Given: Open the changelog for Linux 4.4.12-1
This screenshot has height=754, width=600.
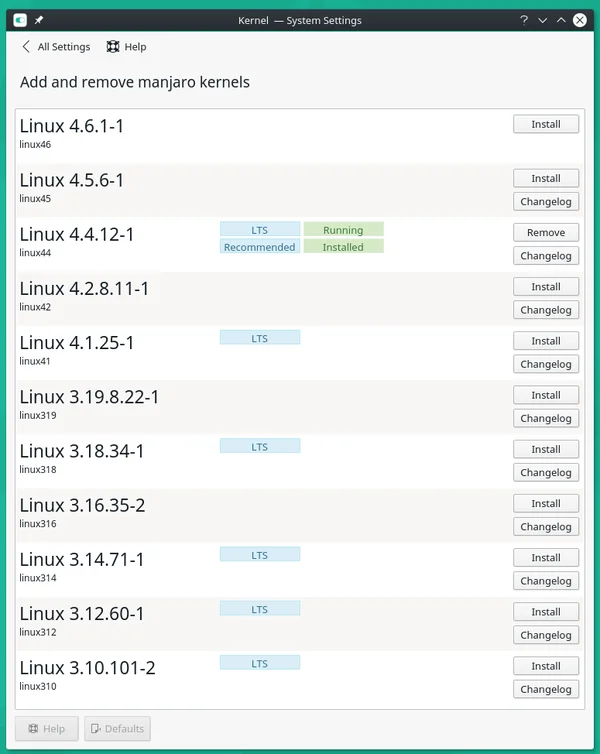Looking at the screenshot, I should [545, 256].
